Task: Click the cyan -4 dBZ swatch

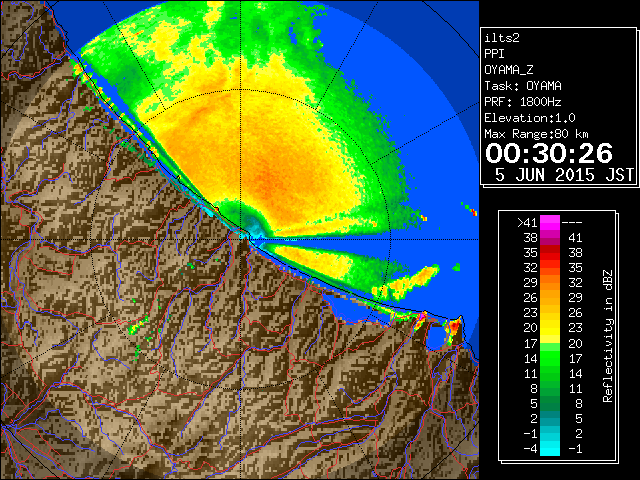Action: (550, 449)
